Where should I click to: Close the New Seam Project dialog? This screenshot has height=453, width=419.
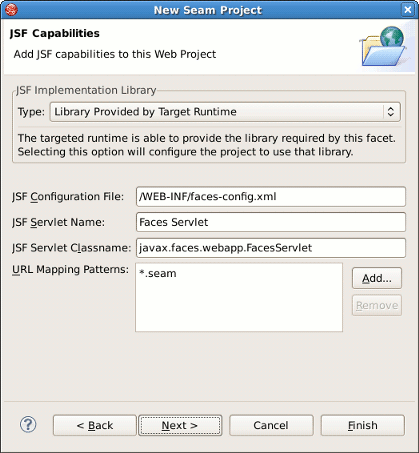[408, 10]
